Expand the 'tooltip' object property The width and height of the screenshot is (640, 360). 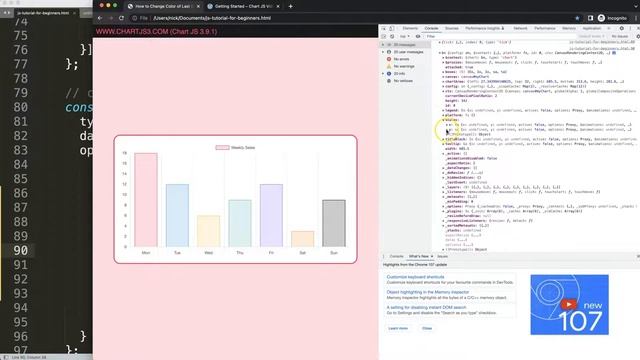(x=443, y=144)
